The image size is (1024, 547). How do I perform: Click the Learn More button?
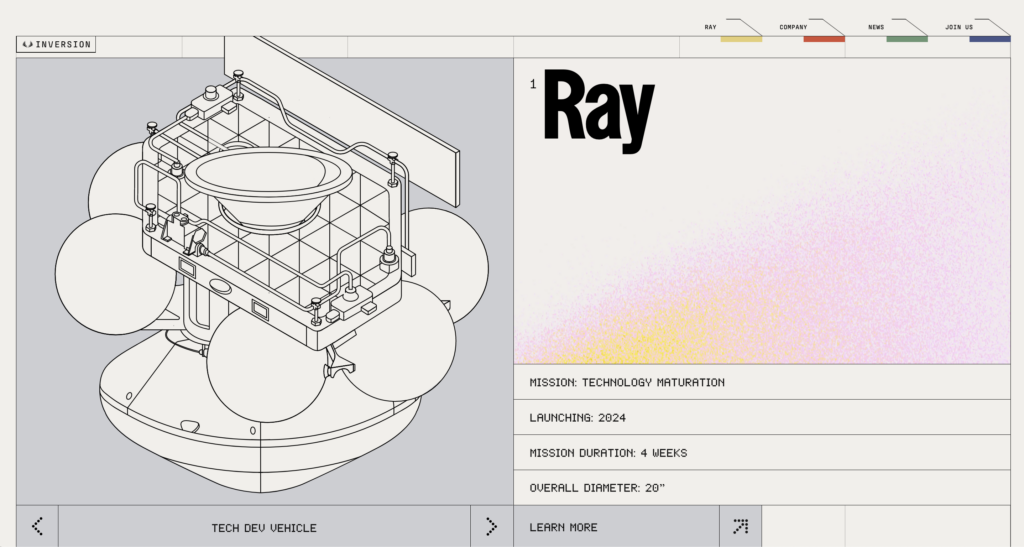tap(616, 526)
